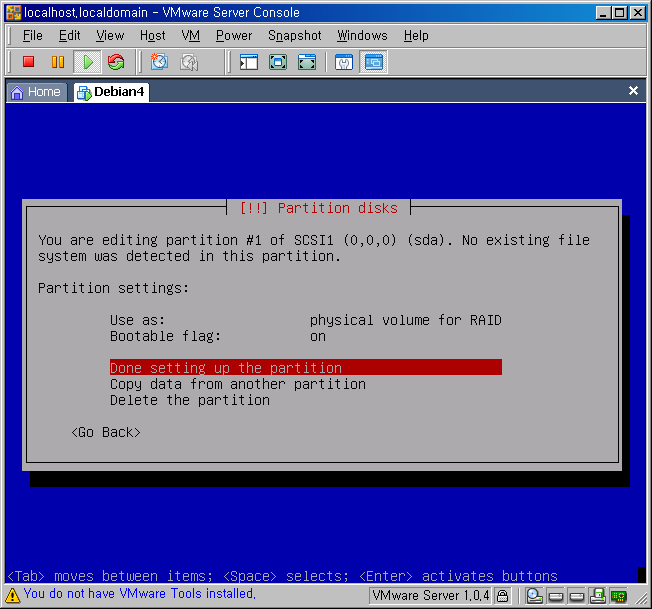652x609 pixels.
Task: Enter full screen mode from the toolbar
Action: pos(278,62)
